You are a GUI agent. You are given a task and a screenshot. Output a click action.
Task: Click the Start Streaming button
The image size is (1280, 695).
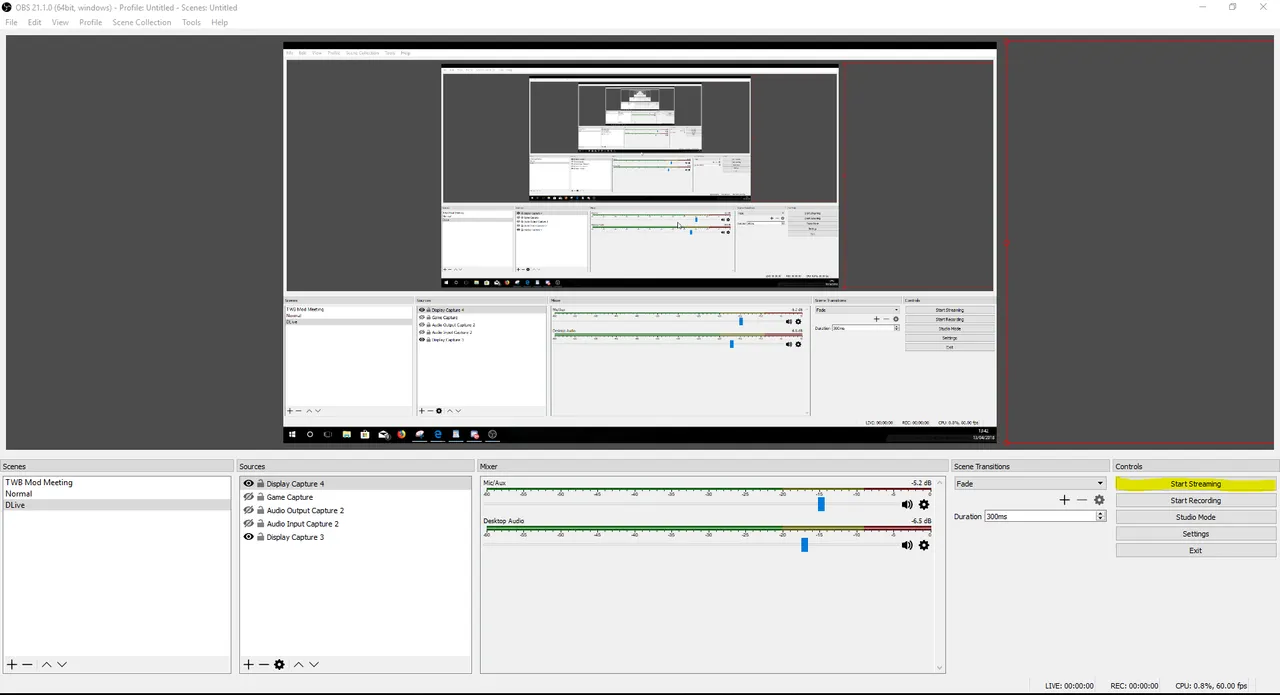point(1196,484)
